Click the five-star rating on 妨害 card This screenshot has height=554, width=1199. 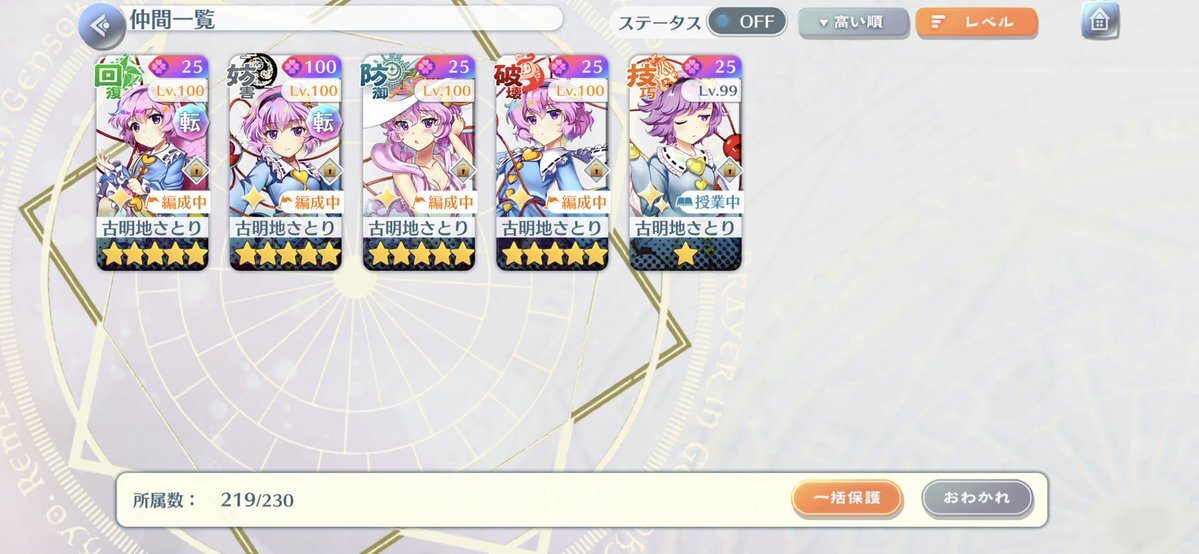(286, 253)
